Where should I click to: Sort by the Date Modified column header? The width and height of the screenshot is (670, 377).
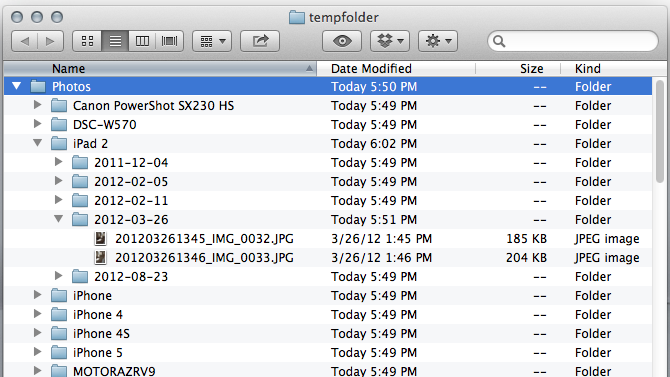coord(396,68)
